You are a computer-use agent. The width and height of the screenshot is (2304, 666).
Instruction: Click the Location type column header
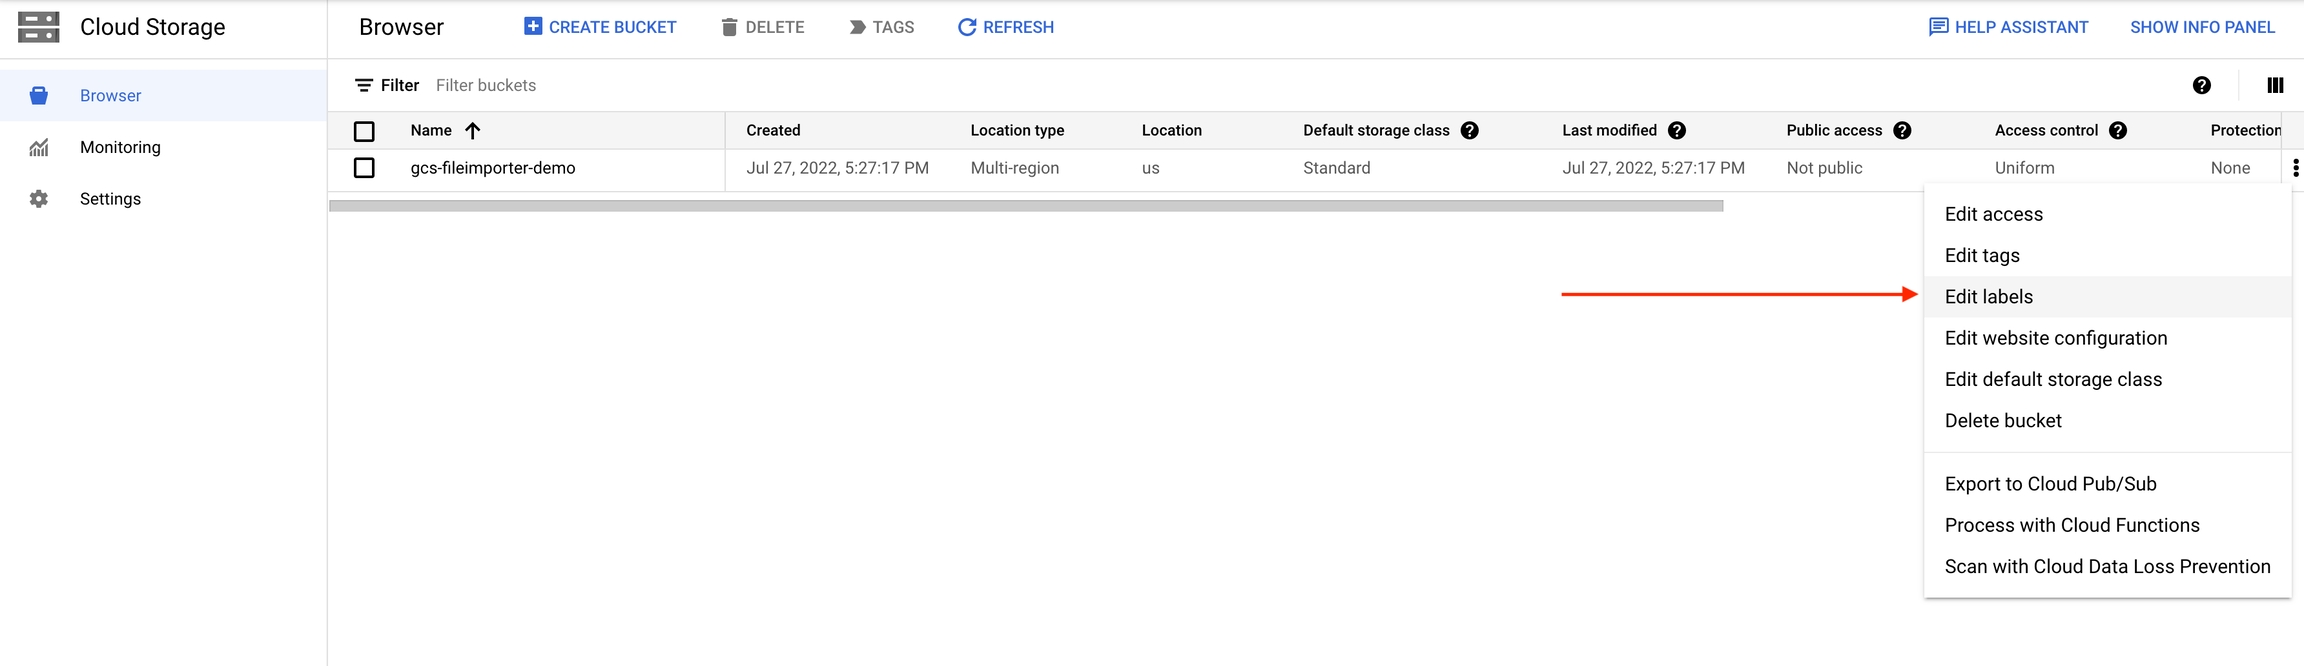click(1017, 131)
